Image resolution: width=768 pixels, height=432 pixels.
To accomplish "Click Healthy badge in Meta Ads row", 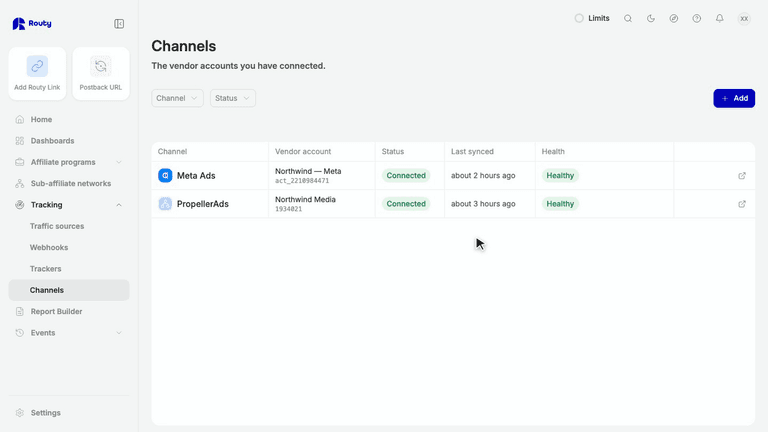I will click(x=560, y=175).
